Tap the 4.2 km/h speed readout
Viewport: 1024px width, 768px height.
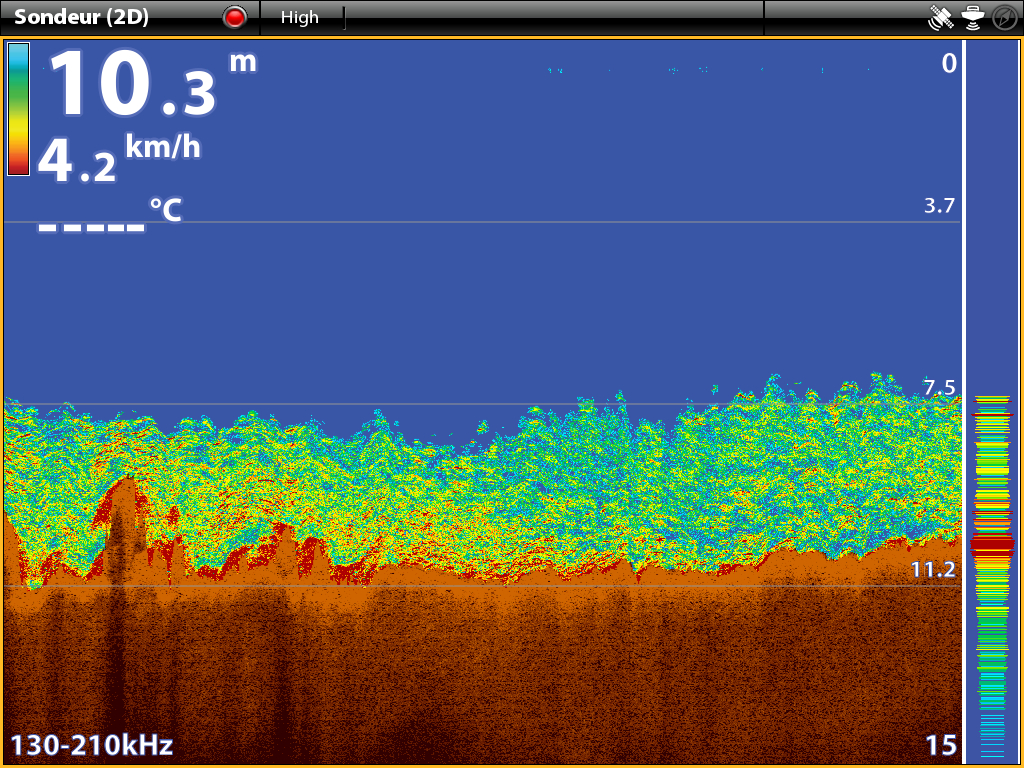coord(118,160)
